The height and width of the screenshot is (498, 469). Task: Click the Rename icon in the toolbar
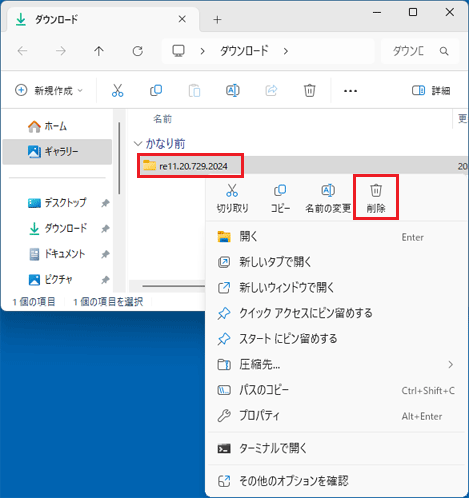pyautogui.click(x=233, y=90)
